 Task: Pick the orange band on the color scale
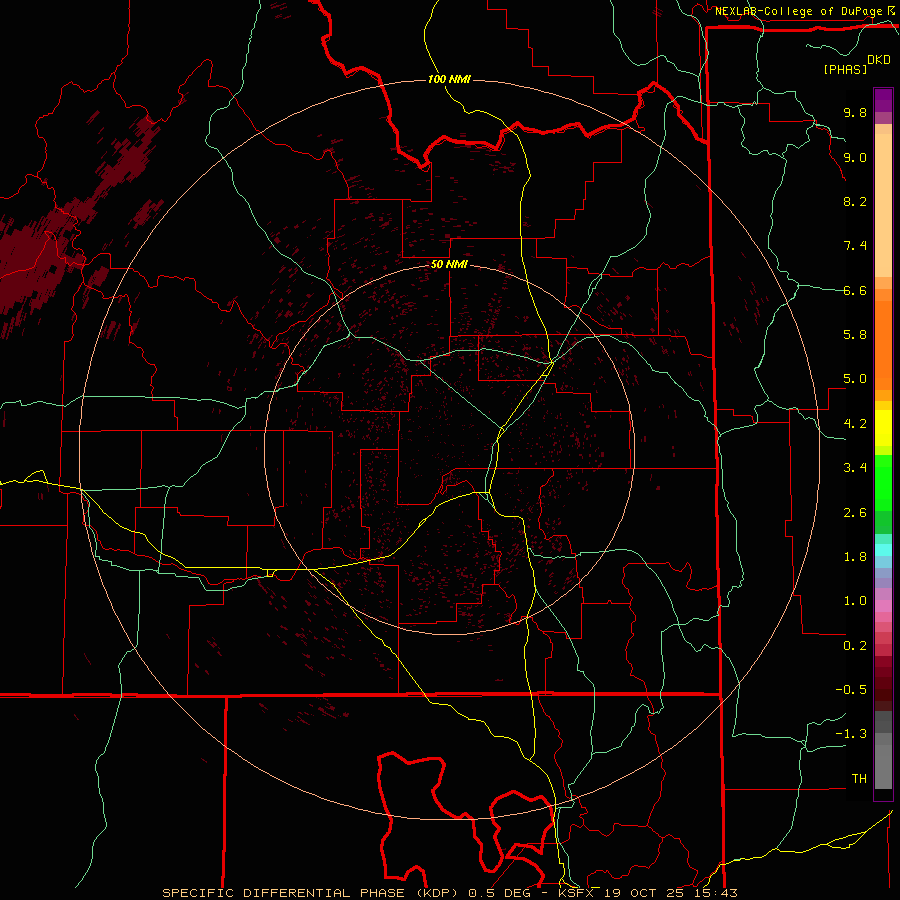(x=883, y=345)
